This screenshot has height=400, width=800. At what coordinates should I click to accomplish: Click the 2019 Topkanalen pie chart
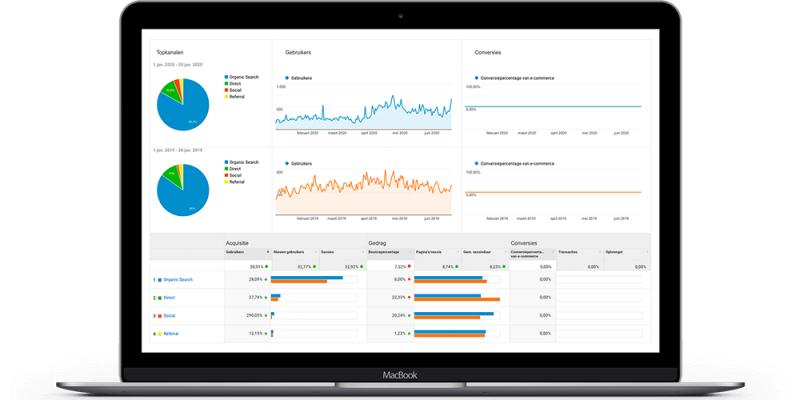pyautogui.click(x=183, y=190)
